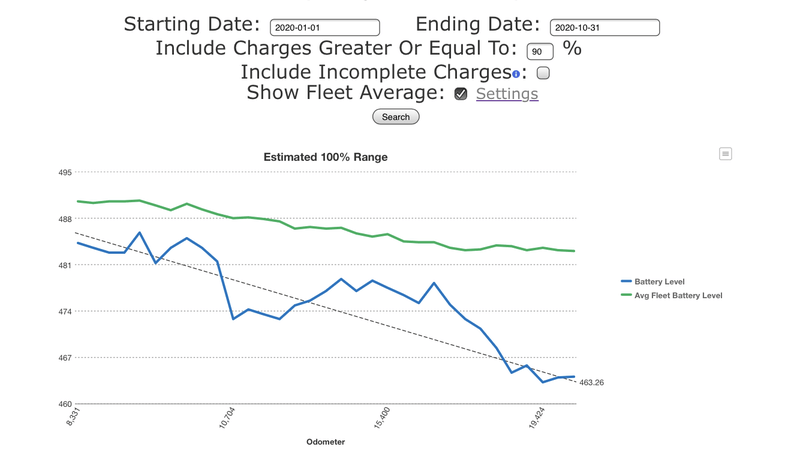Click the info icon beside Incomplete Charges
Image resolution: width=800 pixels, height=450 pixels.
pyautogui.click(x=516, y=74)
